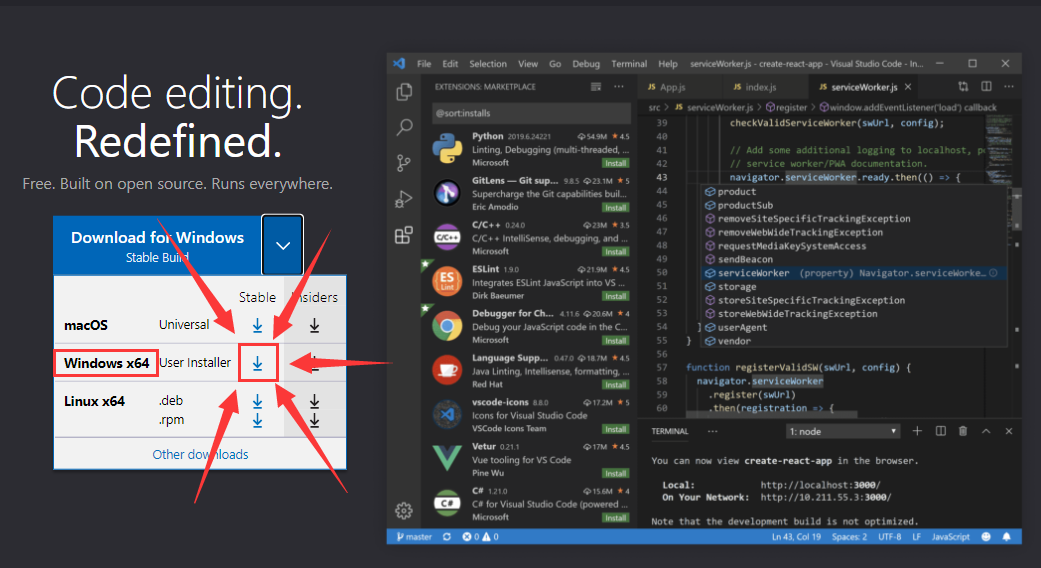Open the Go menu
The image size is (1041, 568).
pos(555,64)
